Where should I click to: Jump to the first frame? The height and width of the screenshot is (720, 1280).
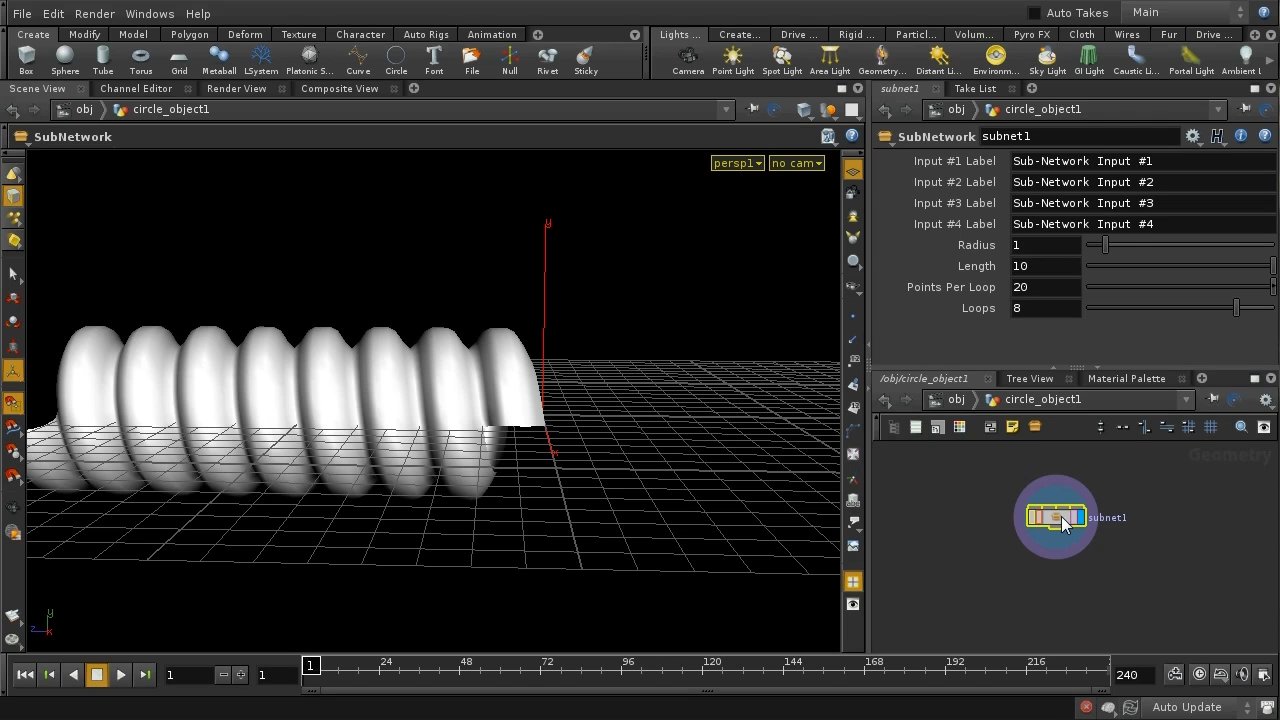tap(25, 675)
